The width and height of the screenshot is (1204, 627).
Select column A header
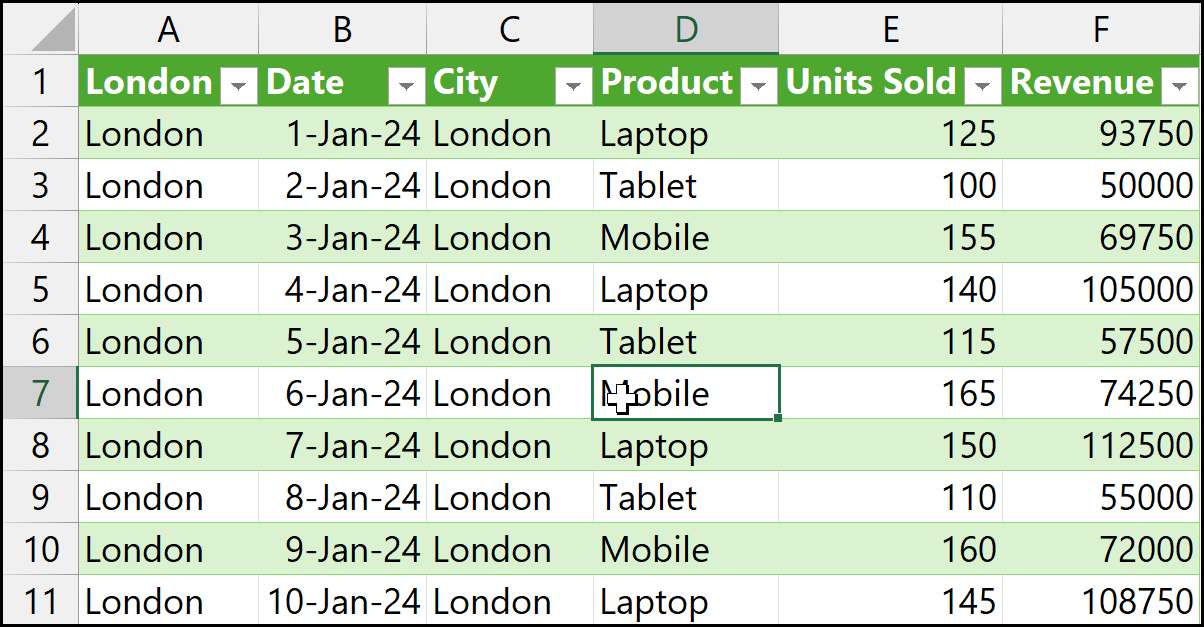click(168, 30)
